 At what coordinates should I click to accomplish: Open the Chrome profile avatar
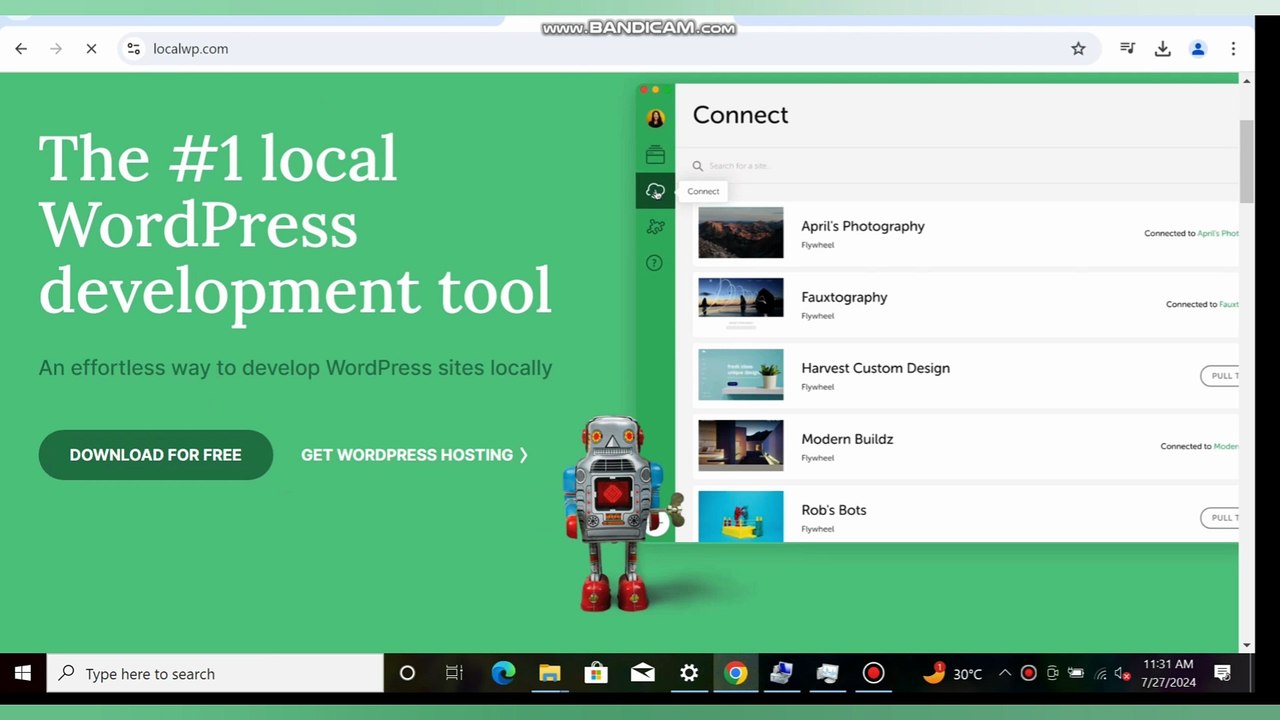(x=1198, y=48)
